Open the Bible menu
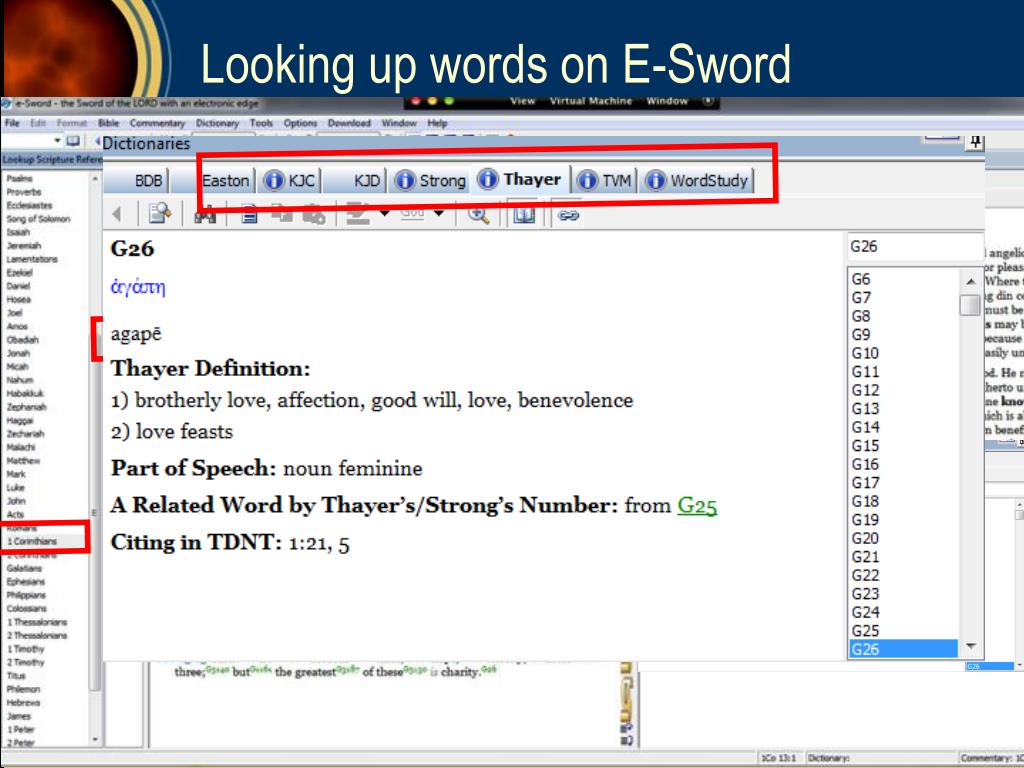Viewport: 1024px width, 768px height. pos(108,123)
